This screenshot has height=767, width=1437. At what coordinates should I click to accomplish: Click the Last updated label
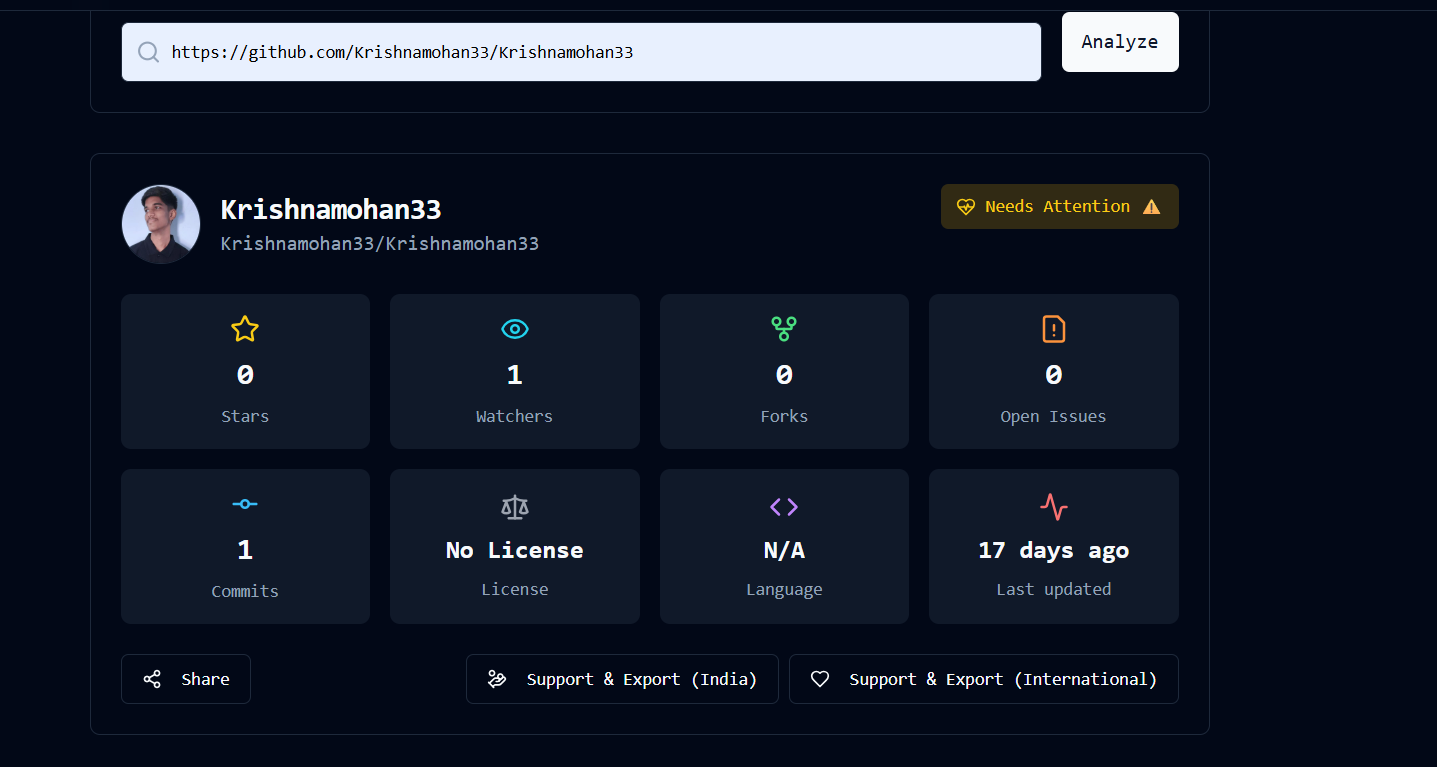coord(1054,590)
